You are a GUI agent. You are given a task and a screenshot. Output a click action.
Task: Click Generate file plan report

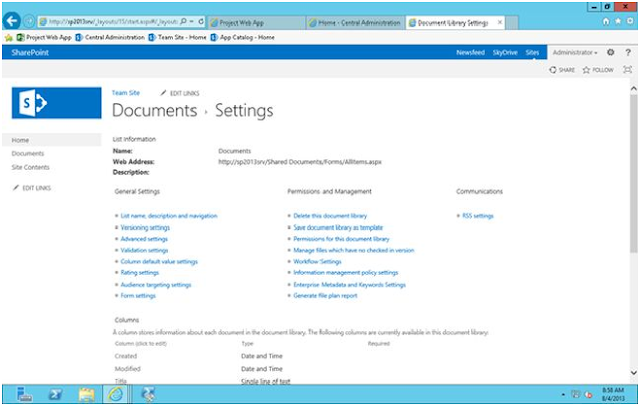click(x=325, y=296)
